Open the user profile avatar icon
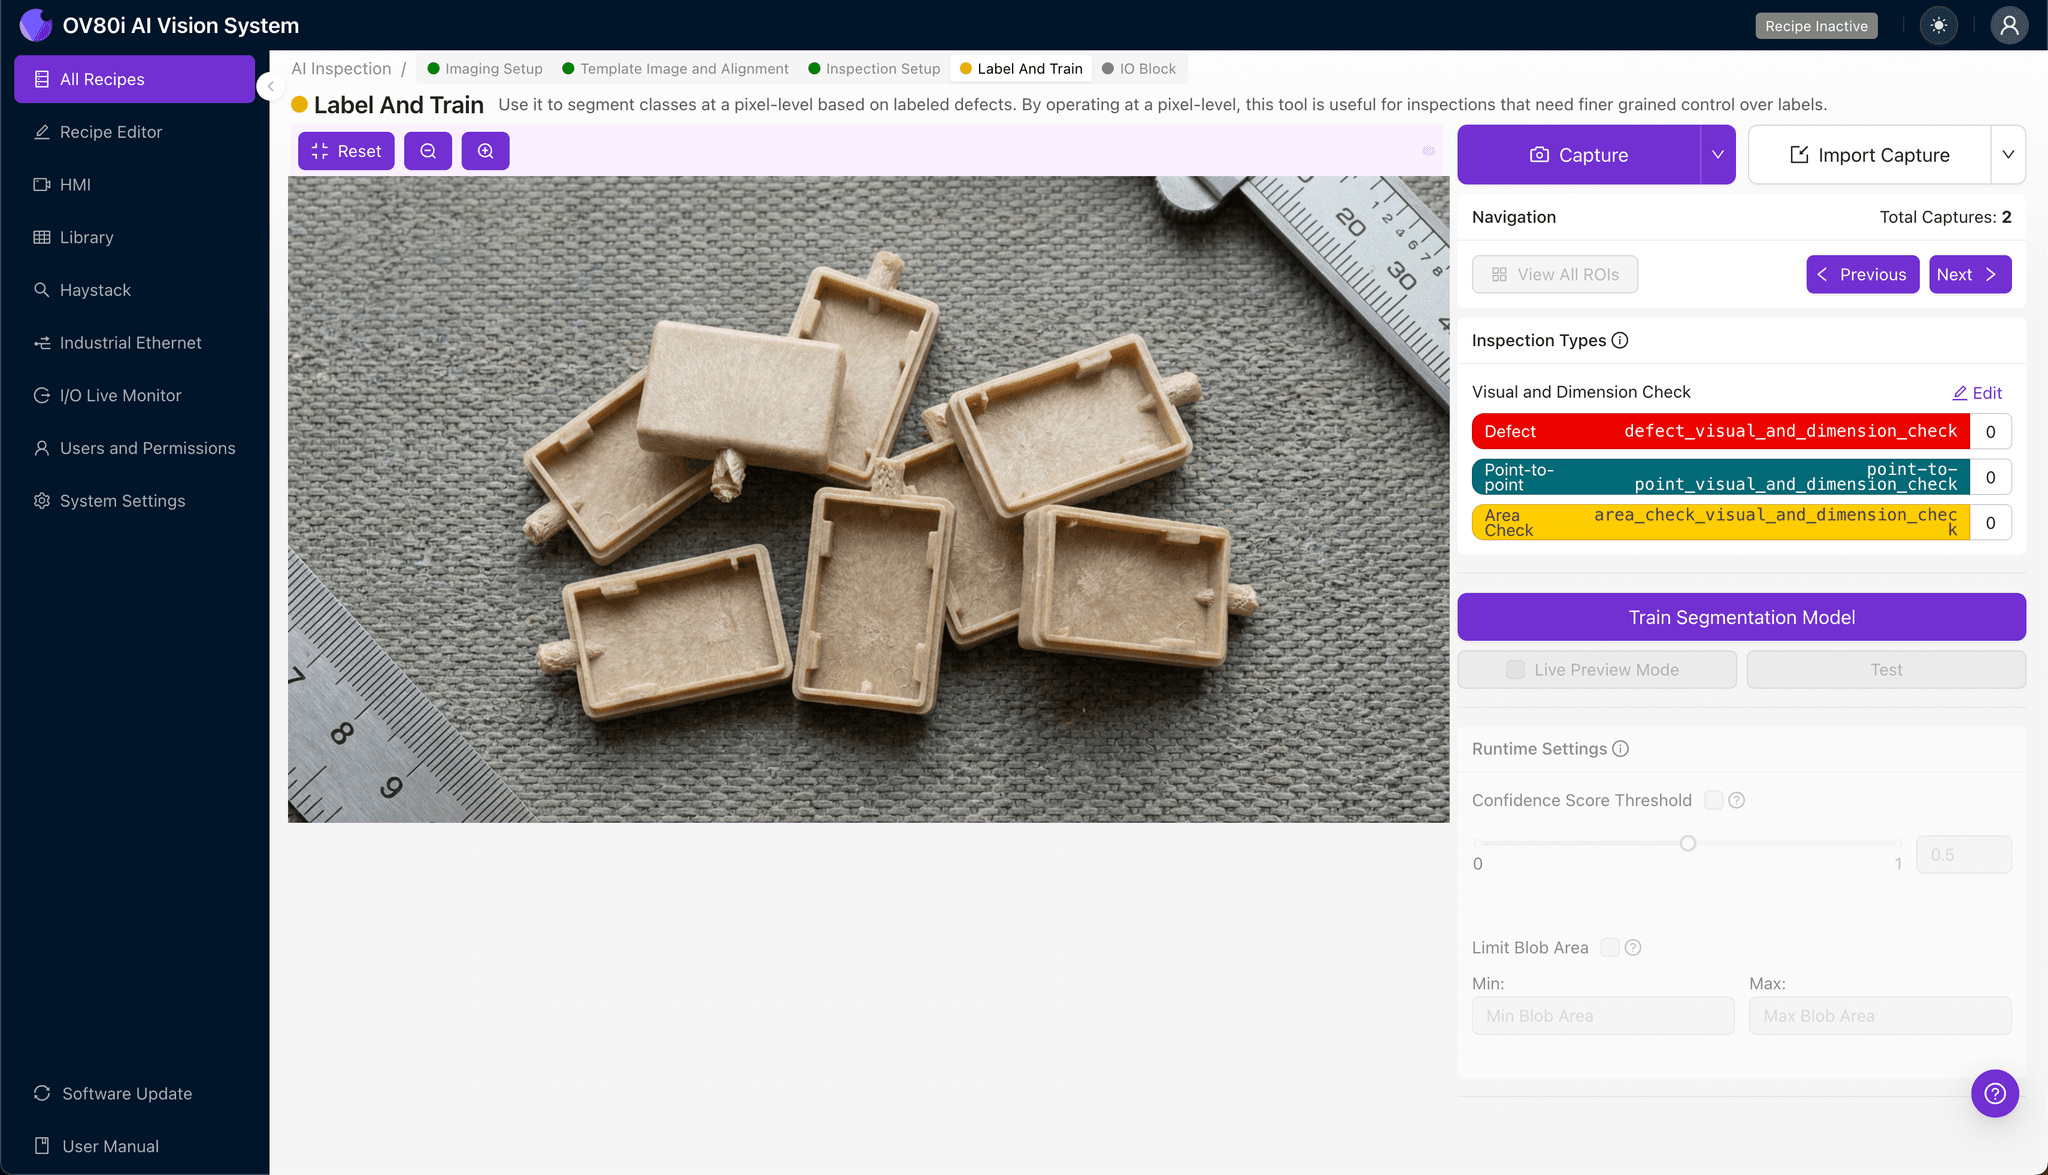Screen dimensions: 2048x1175 tap(2008, 26)
